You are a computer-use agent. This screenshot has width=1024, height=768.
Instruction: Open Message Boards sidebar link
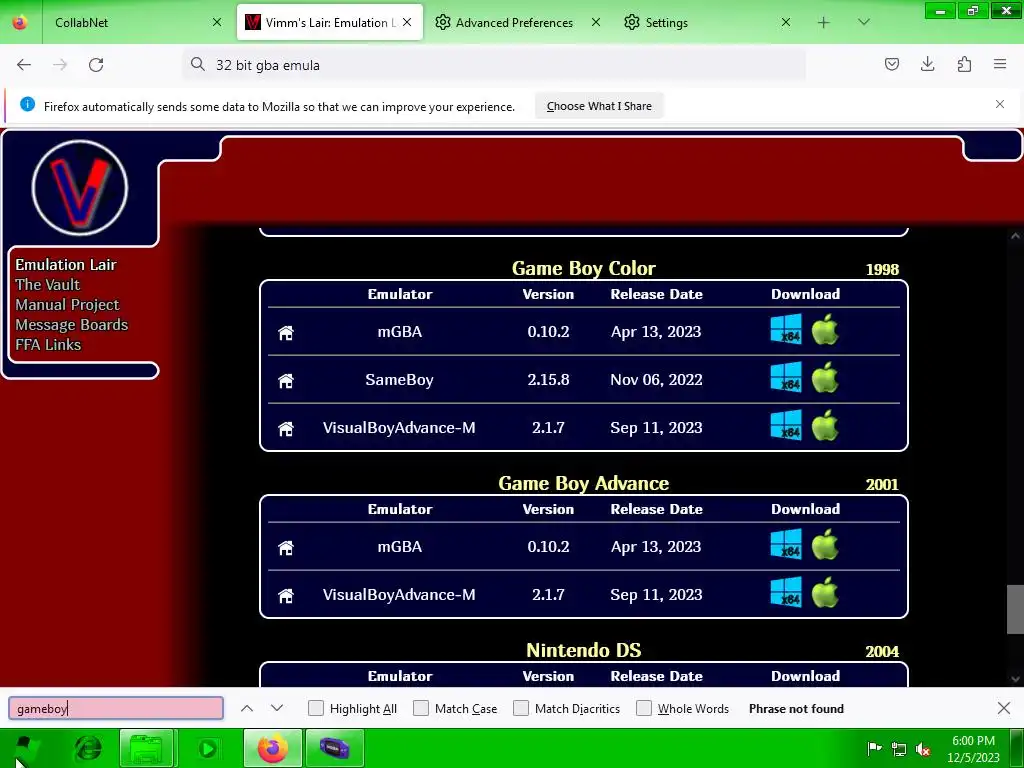(72, 325)
